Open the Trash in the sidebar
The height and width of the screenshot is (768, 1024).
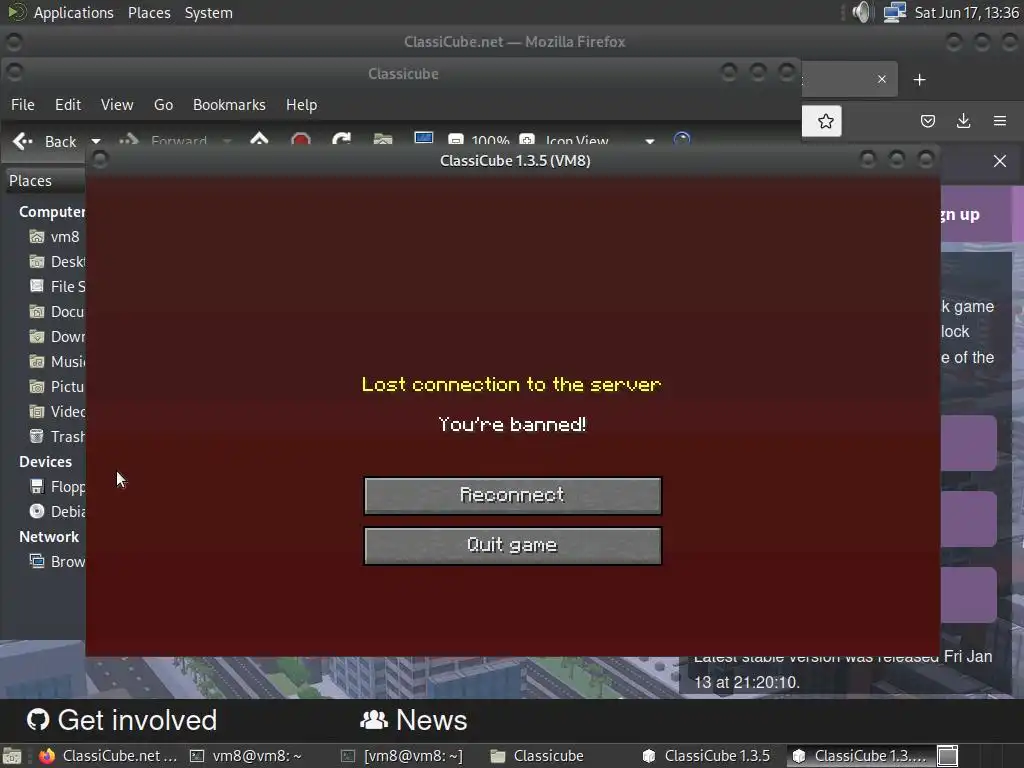(x=57, y=437)
